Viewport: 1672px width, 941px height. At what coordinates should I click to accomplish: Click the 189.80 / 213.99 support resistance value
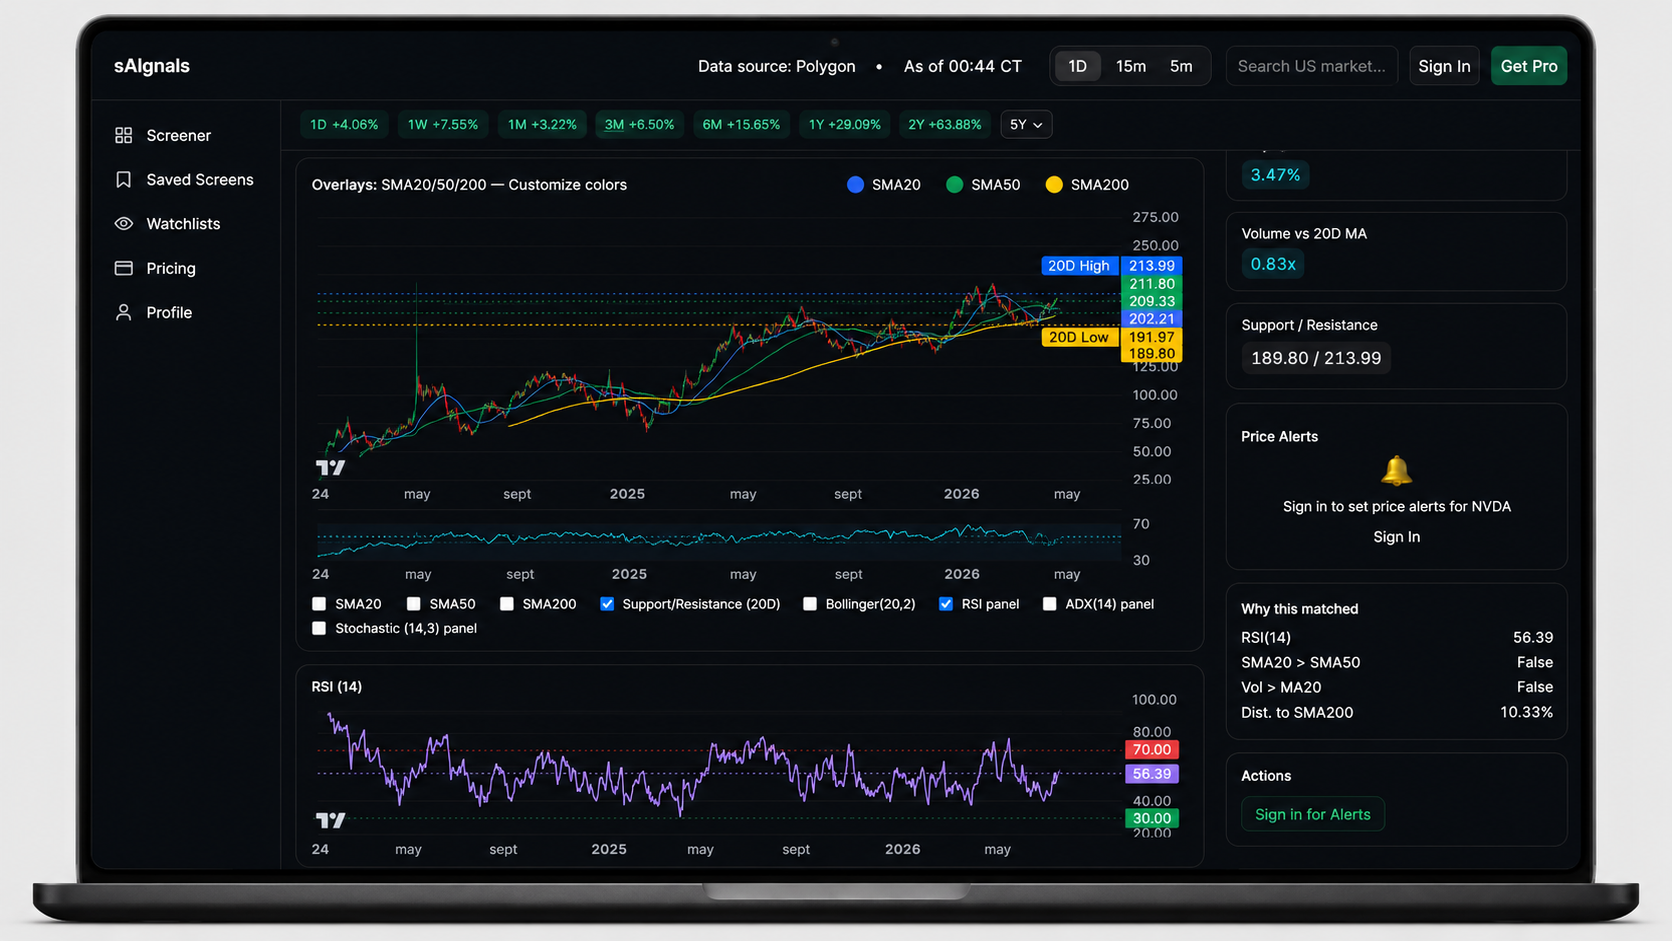coord(1316,358)
